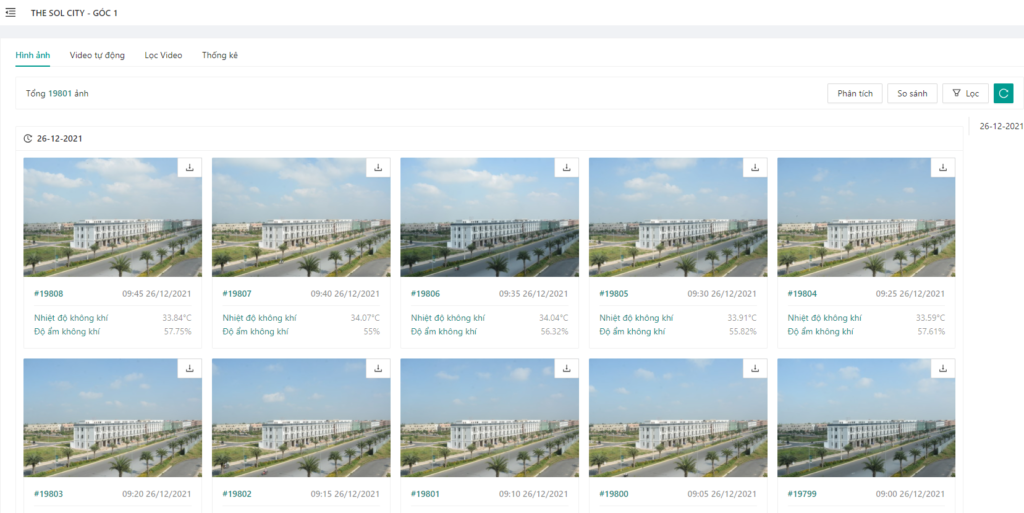
Task: Open photo thumbnail #19802
Action: 301,418
